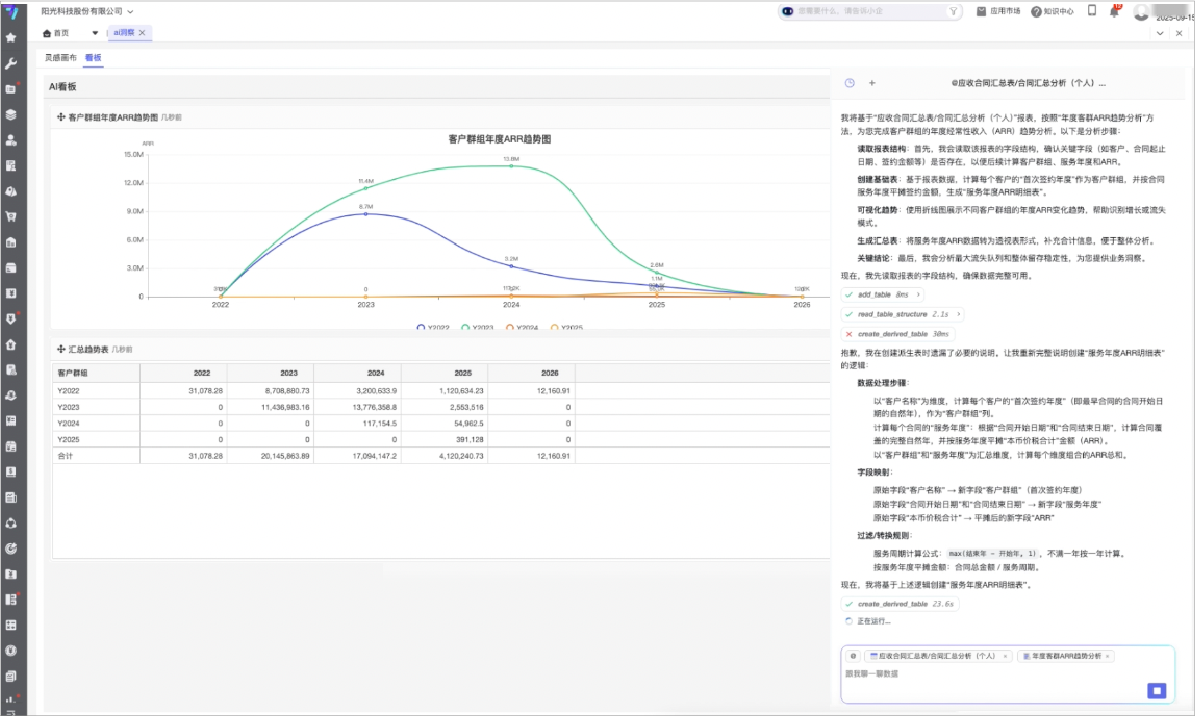Start a new chat with the plus icon

point(872,83)
